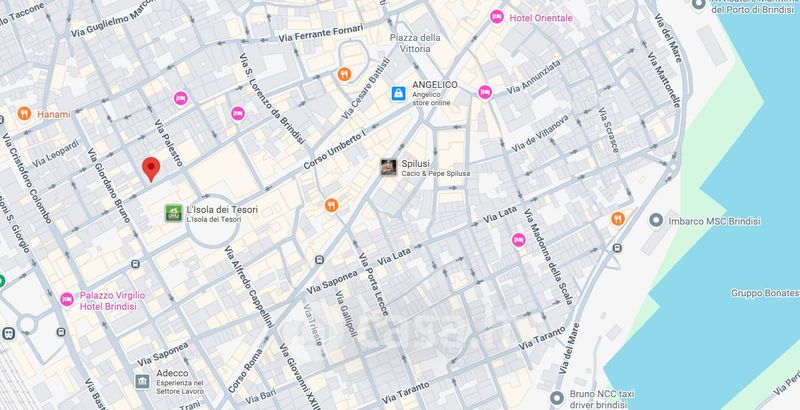Click the Hotel Orientale pink lodging icon
The image size is (800, 410).
click(x=497, y=17)
